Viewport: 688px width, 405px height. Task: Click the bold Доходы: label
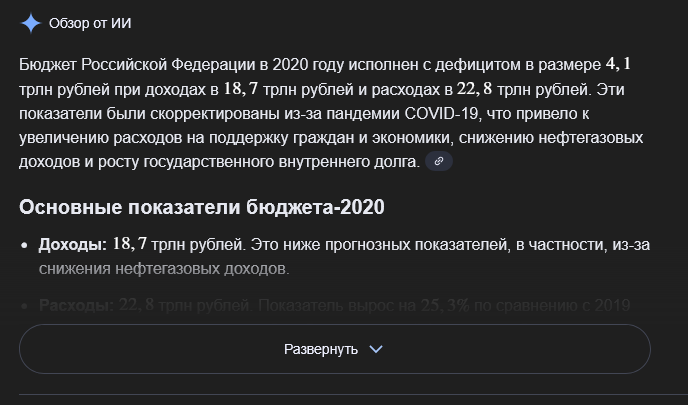[73, 244]
